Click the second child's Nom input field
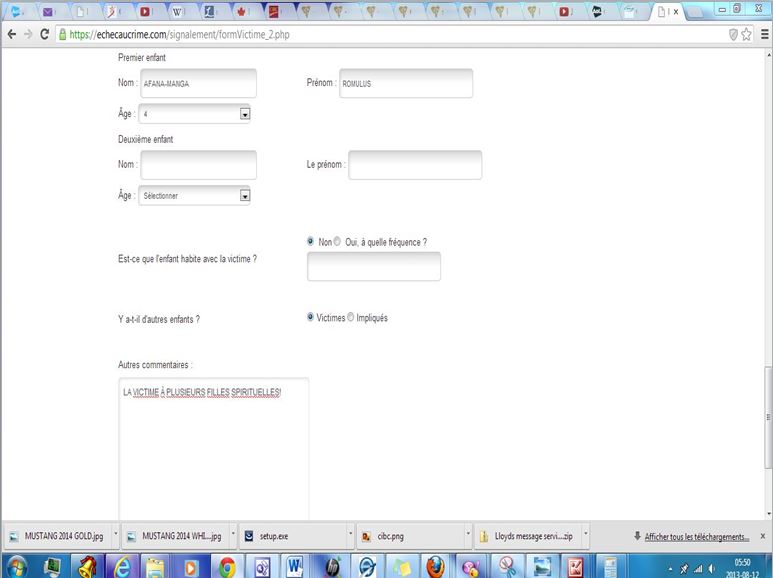This screenshot has height=578, width=773. [199, 165]
